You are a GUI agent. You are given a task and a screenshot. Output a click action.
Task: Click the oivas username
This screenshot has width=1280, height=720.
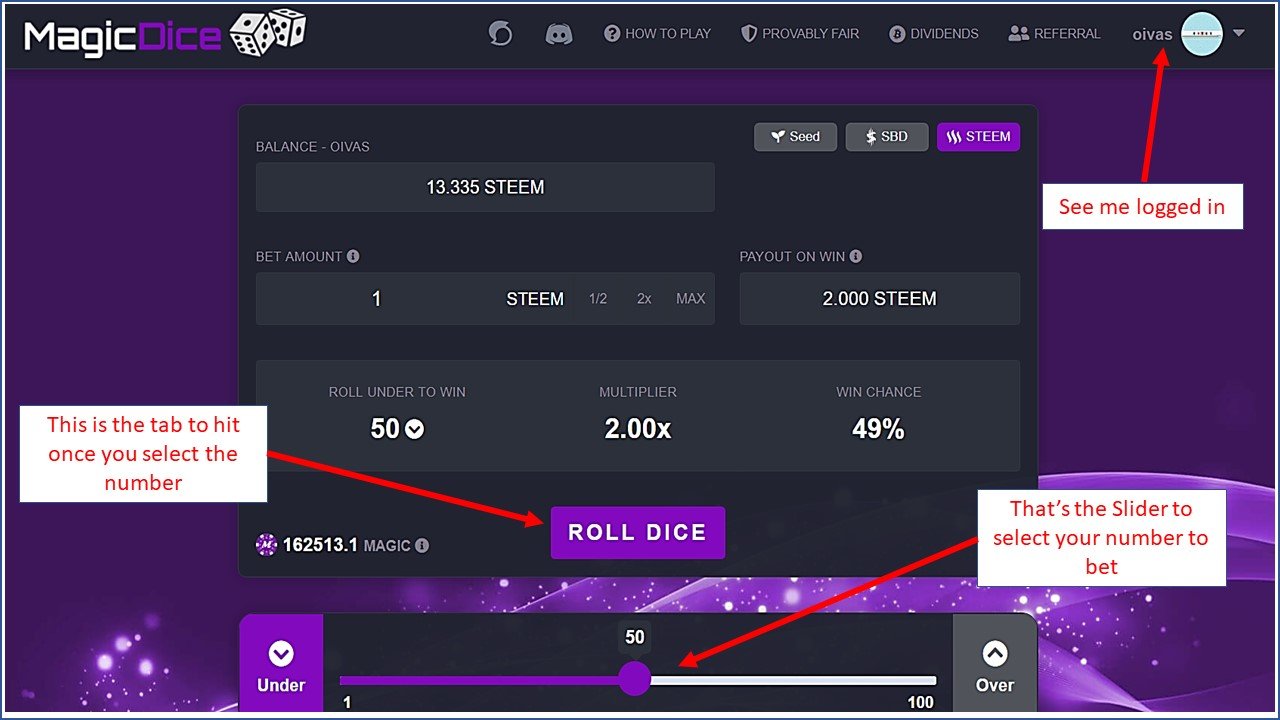pyautogui.click(x=1152, y=34)
